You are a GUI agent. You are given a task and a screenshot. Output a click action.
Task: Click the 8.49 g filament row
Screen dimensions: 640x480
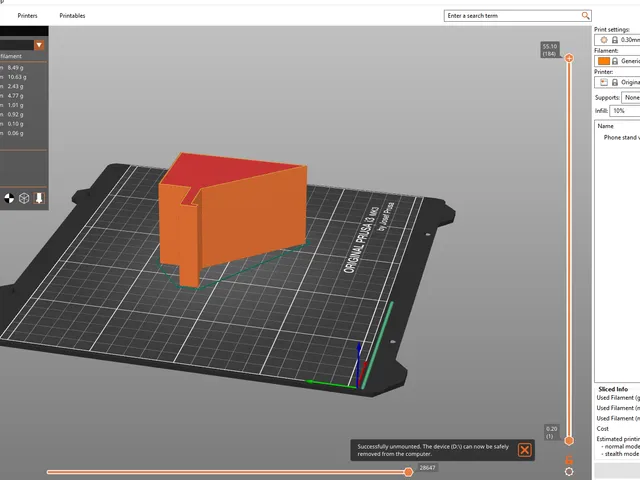[23, 68]
